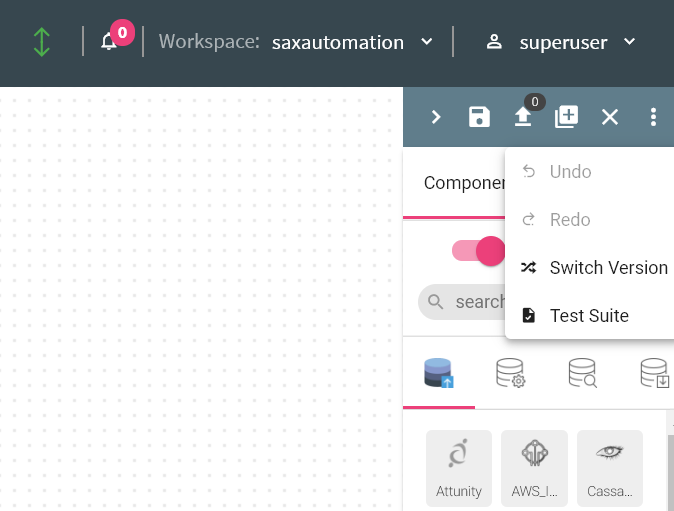The height and width of the screenshot is (511, 674).
Task: Click the green up-down arrows icon
Action: (42, 42)
